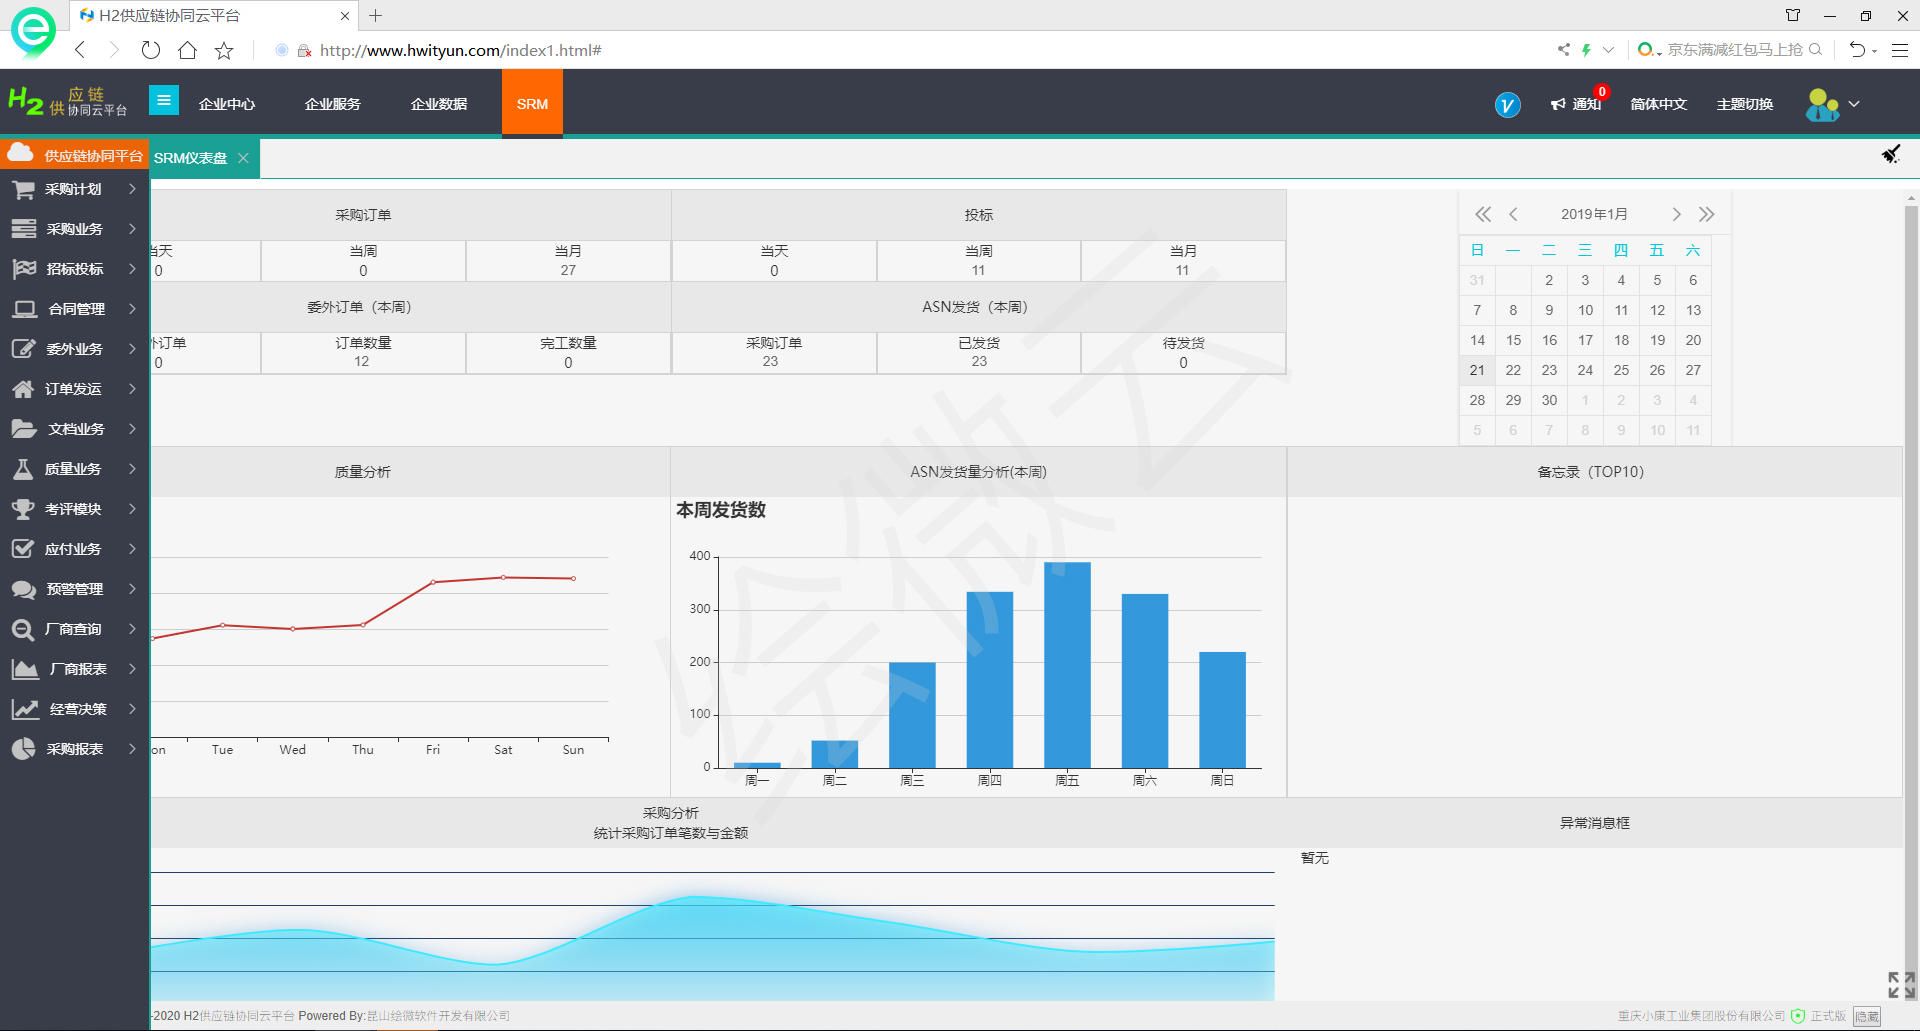Viewport: 1920px width, 1031px height.
Task: Open a new browser tab
Action: 376,15
